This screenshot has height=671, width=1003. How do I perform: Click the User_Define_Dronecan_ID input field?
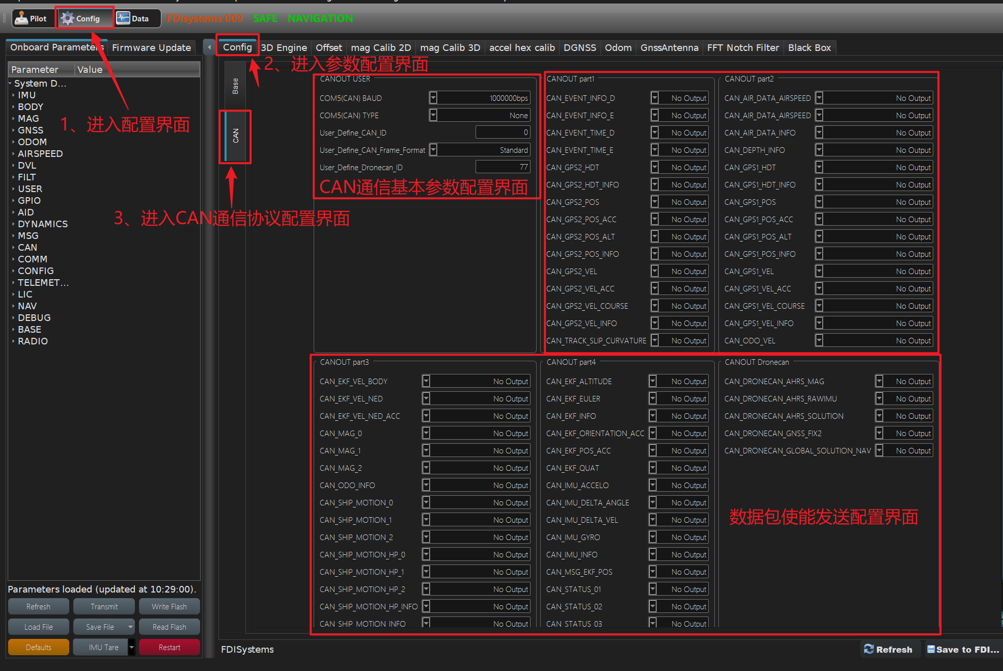pos(503,167)
